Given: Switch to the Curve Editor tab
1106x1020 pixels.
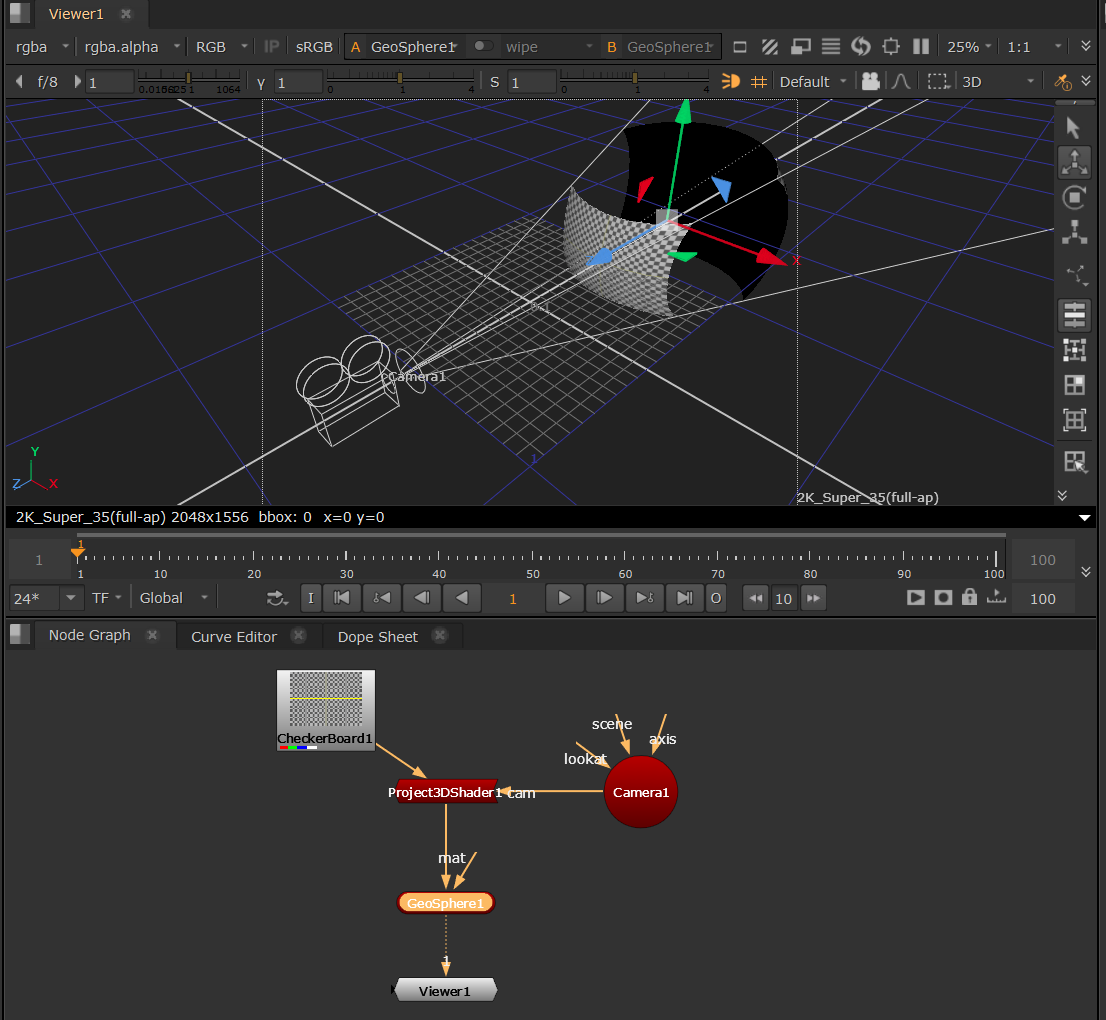Looking at the screenshot, I should pos(234,636).
